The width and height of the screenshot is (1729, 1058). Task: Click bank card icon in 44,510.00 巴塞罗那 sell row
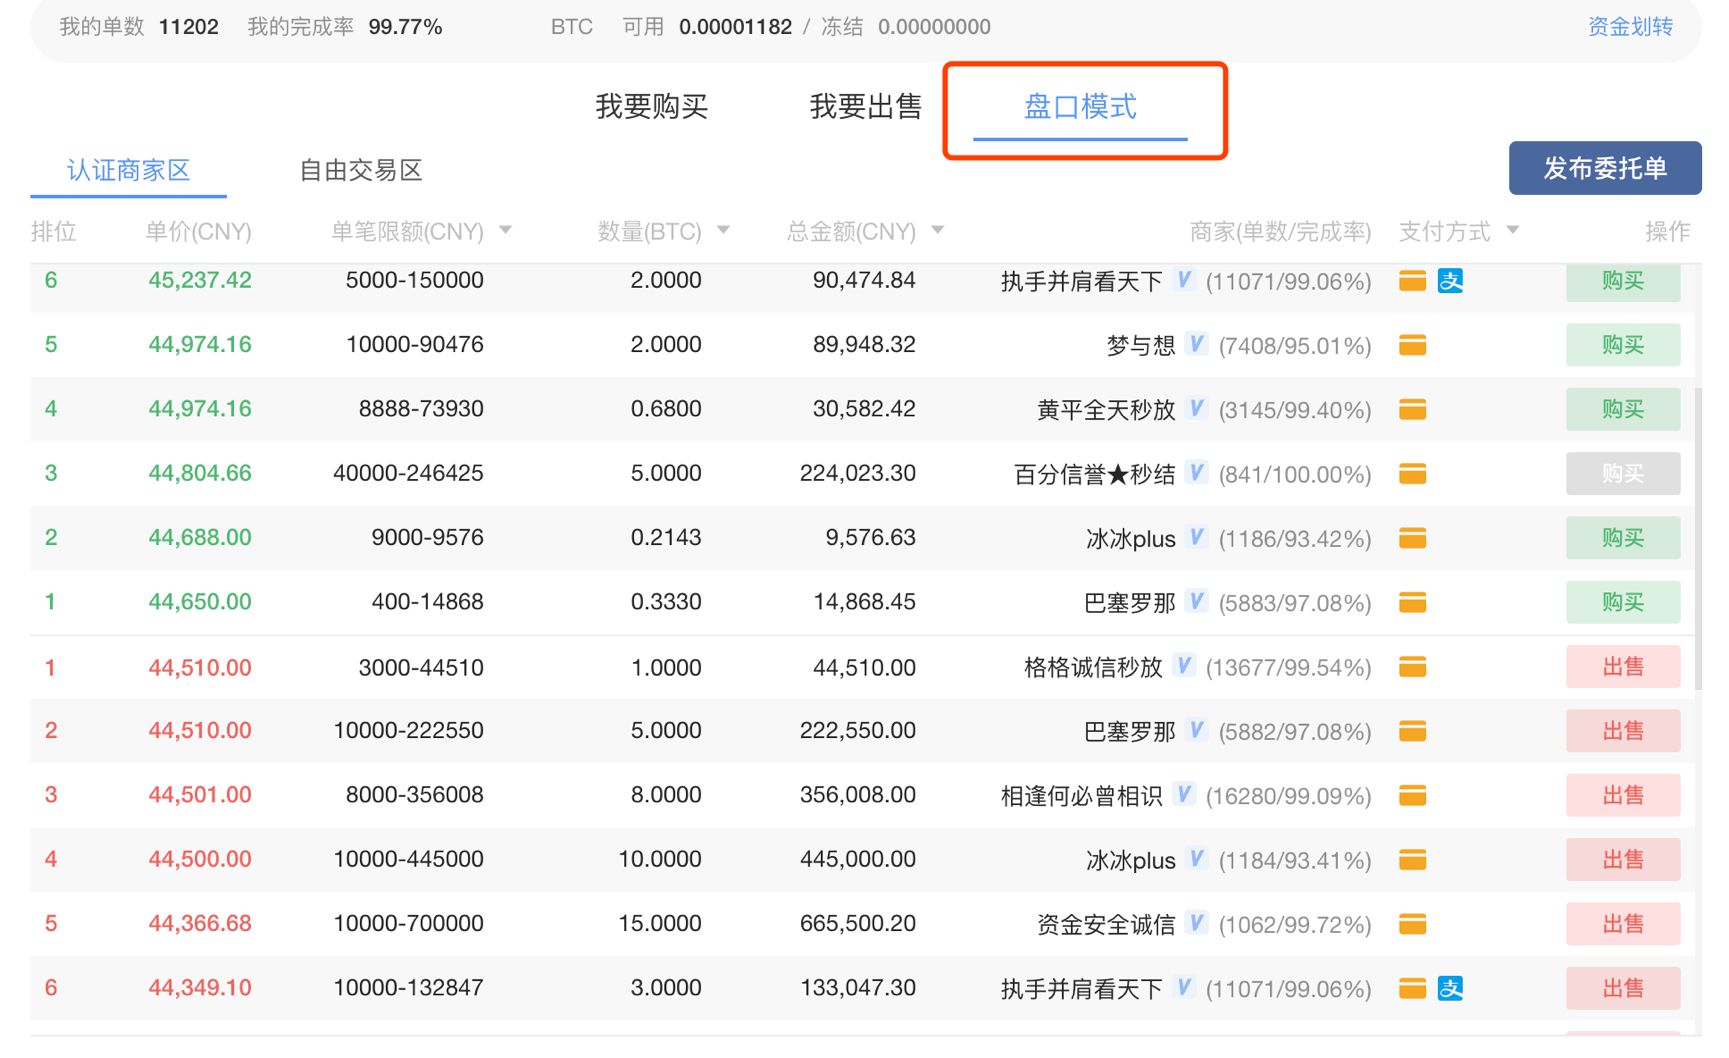(1412, 731)
